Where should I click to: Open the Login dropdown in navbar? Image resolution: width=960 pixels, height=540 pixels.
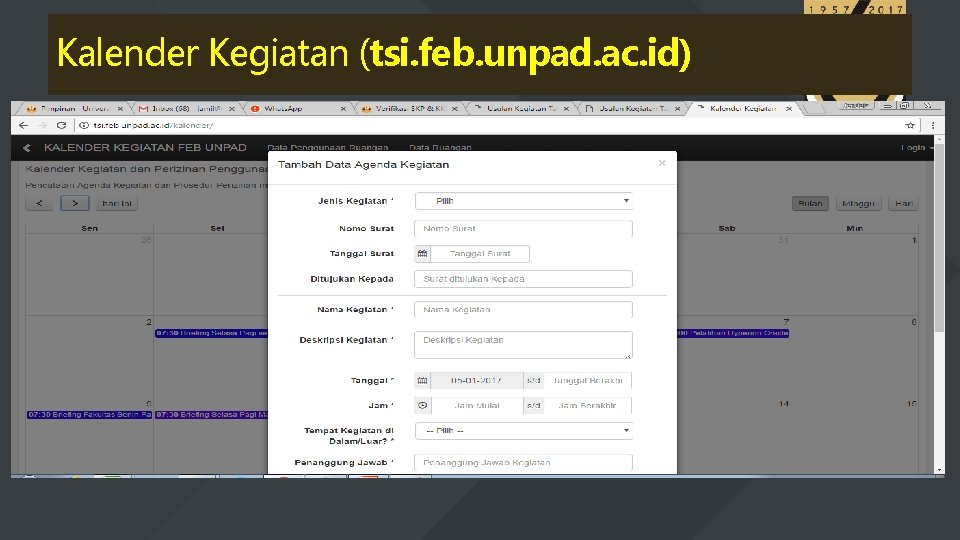[917, 148]
